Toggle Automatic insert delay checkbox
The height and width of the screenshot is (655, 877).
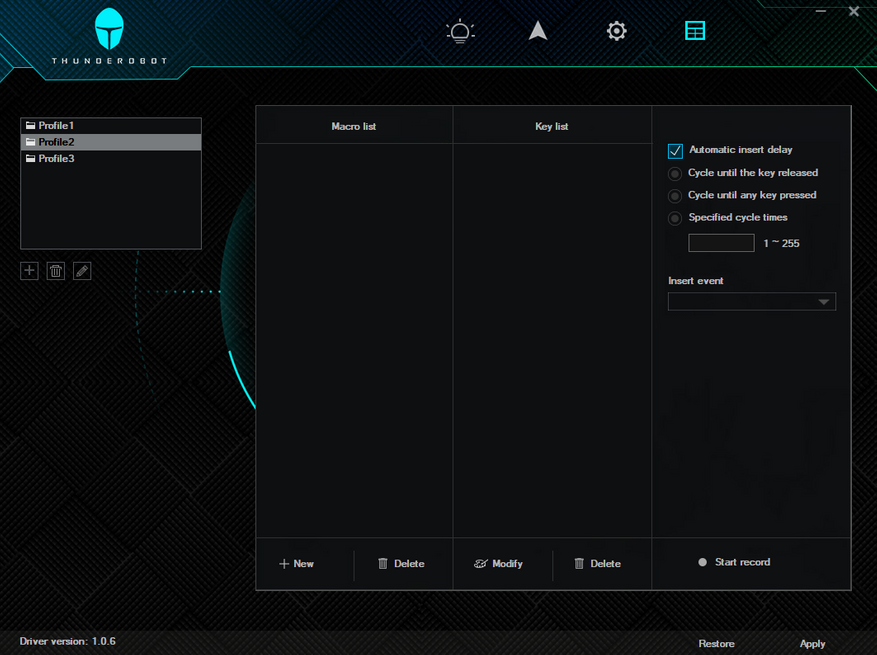point(675,150)
